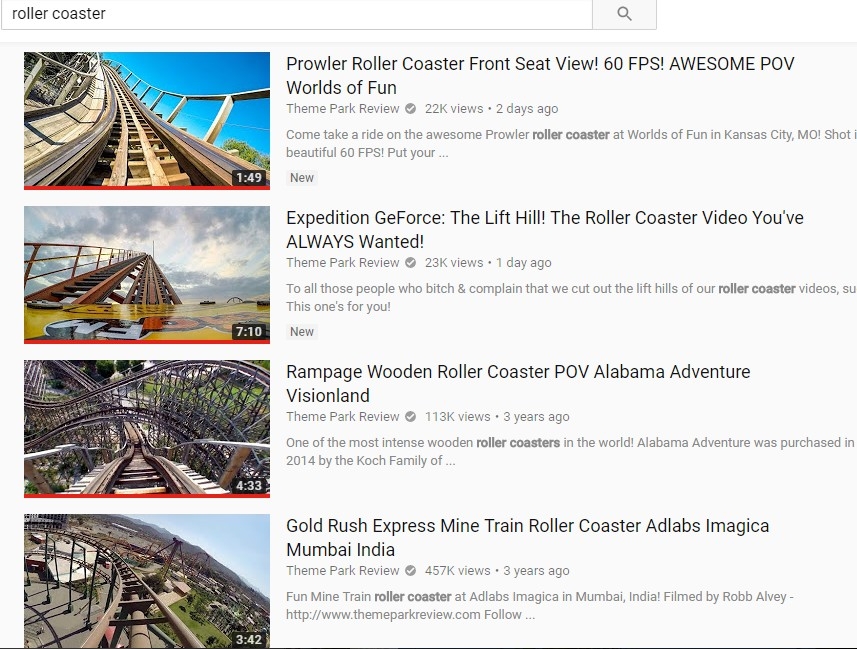Click the verified badge on the Rampage video
The width and height of the screenshot is (857, 649).
click(410, 417)
